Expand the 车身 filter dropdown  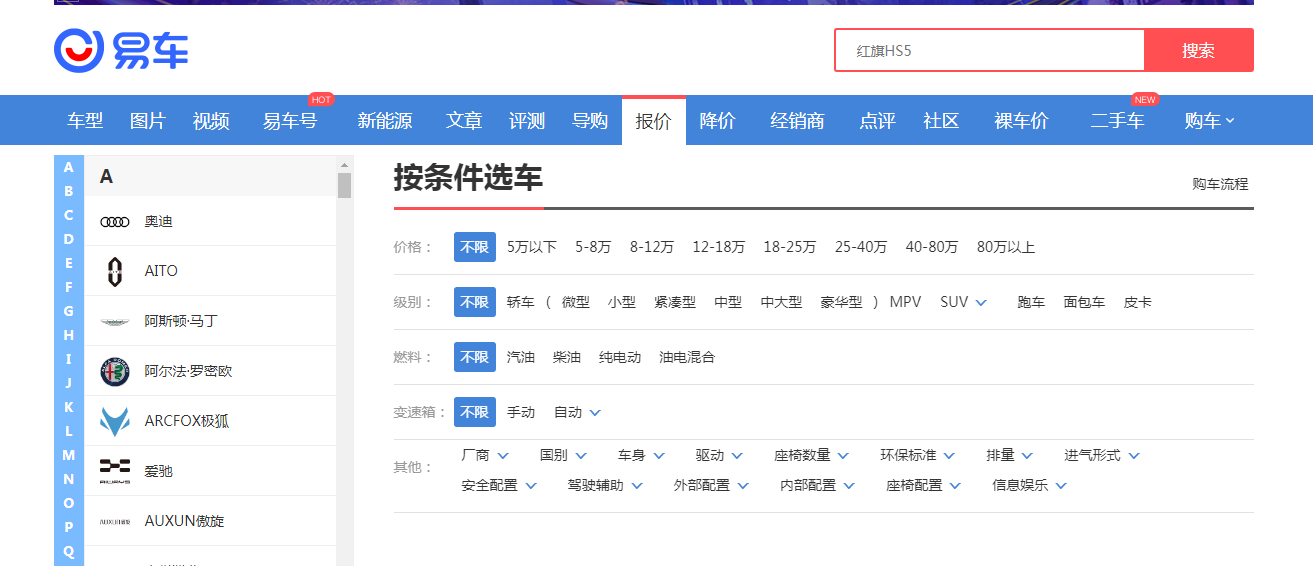tap(642, 455)
